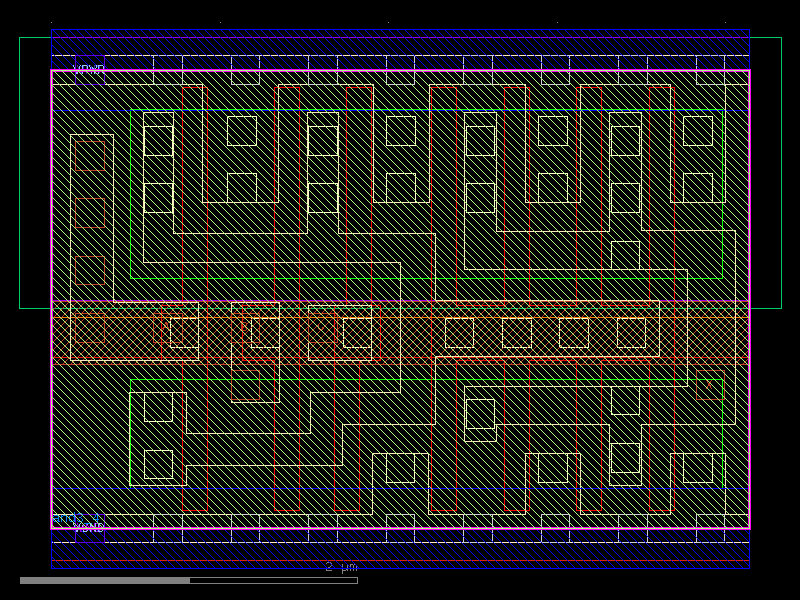Select the magenta cell boundary outline
The width and height of the screenshot is (800, 600).
[54, 300]
